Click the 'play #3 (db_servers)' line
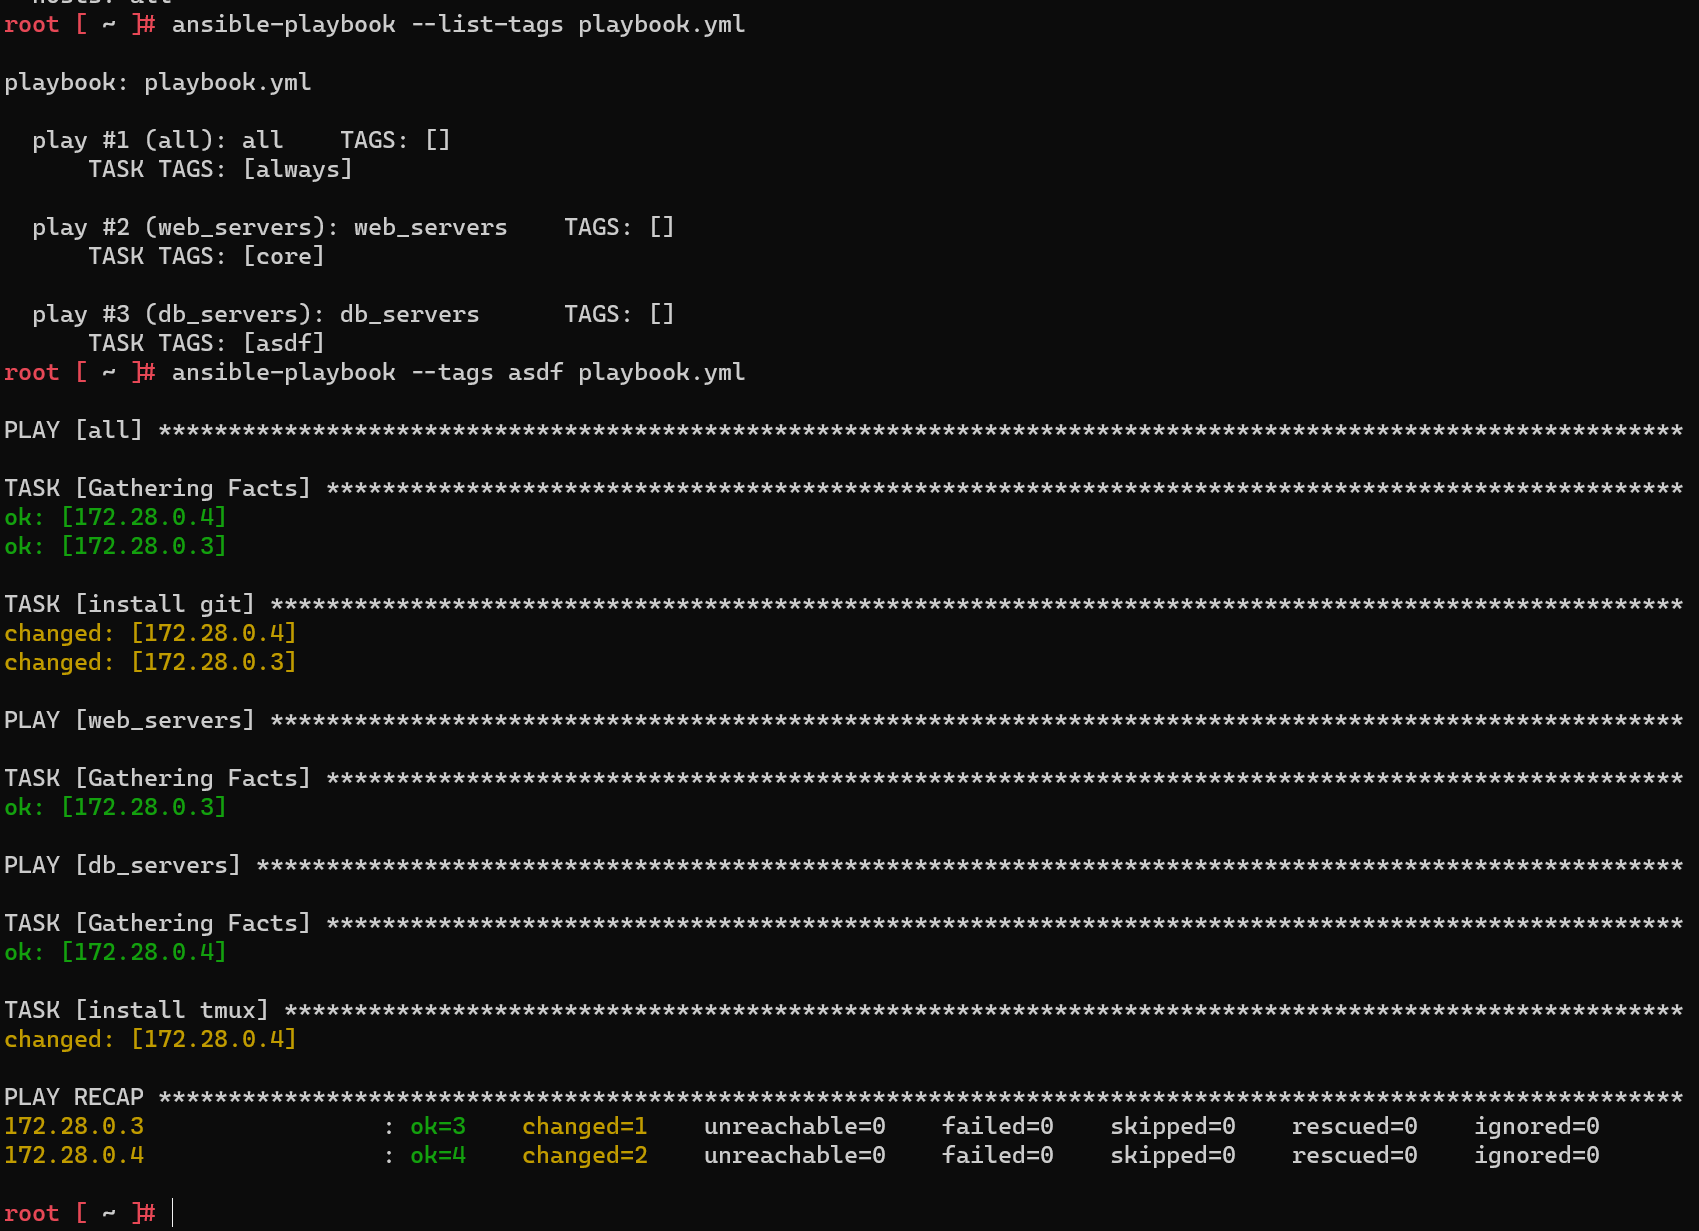1699x1231 pixels. (256, 314)
